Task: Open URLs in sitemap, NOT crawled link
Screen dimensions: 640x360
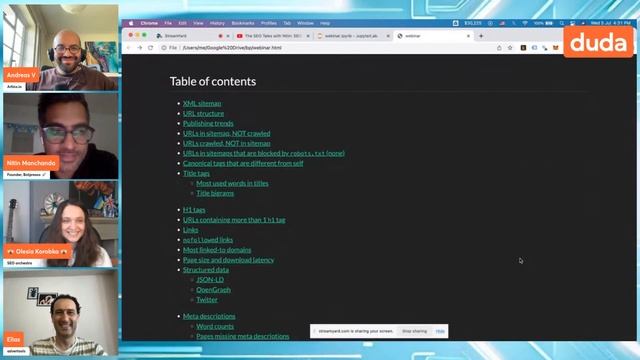Action: [227, 133]
